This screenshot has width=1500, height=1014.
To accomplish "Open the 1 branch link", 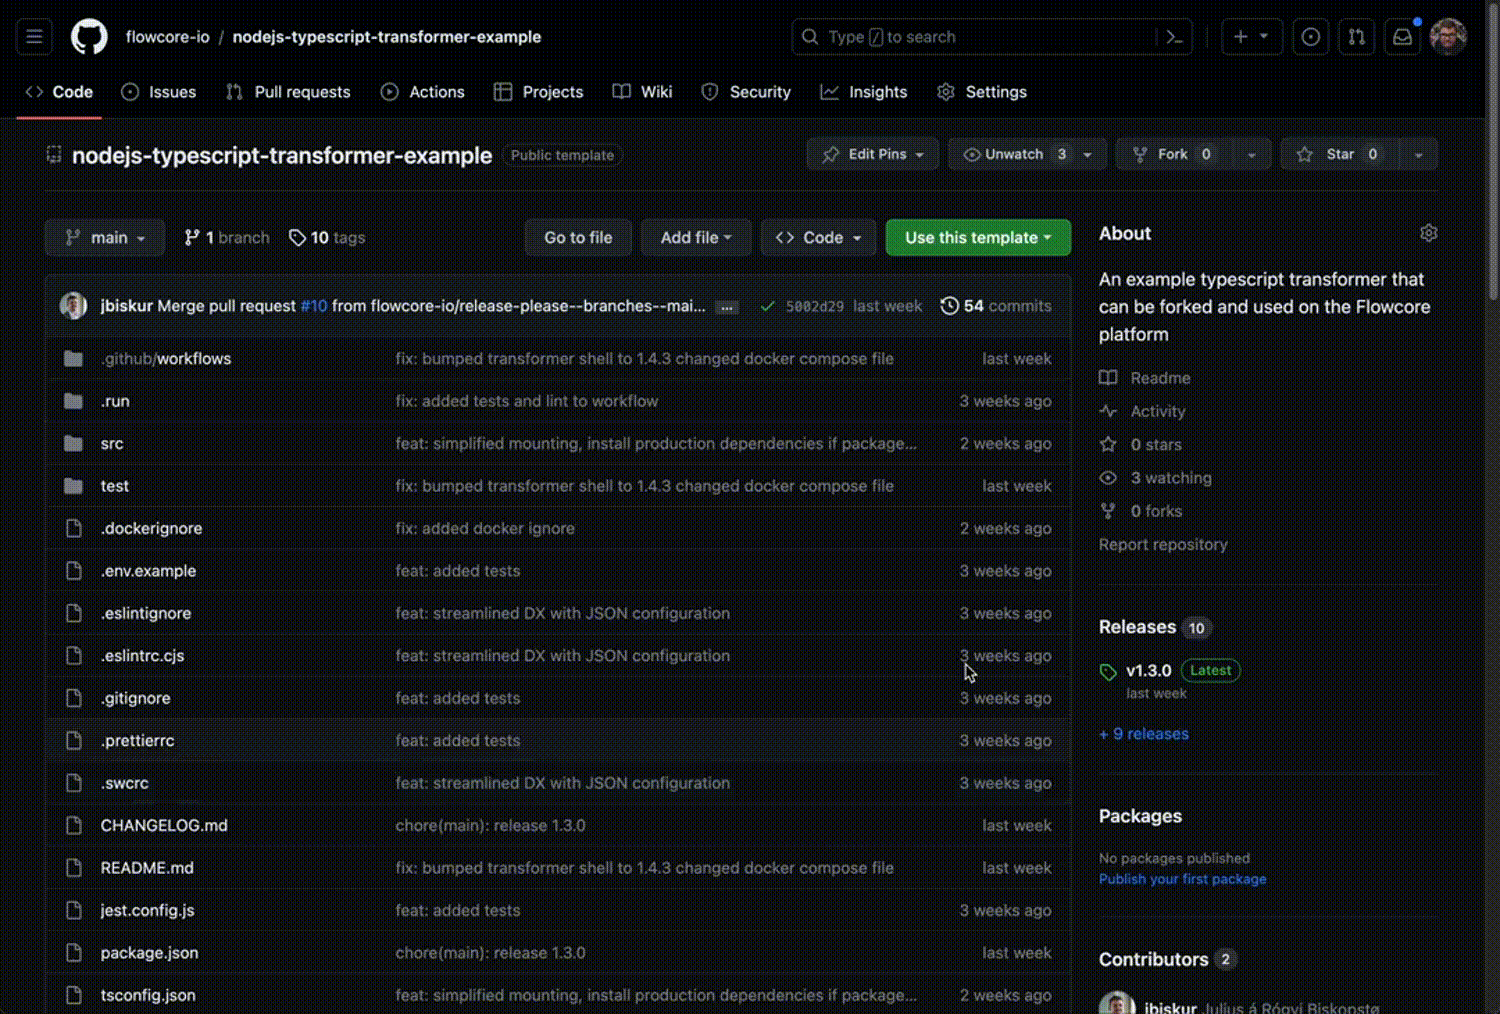I will (x=227, y=238).
